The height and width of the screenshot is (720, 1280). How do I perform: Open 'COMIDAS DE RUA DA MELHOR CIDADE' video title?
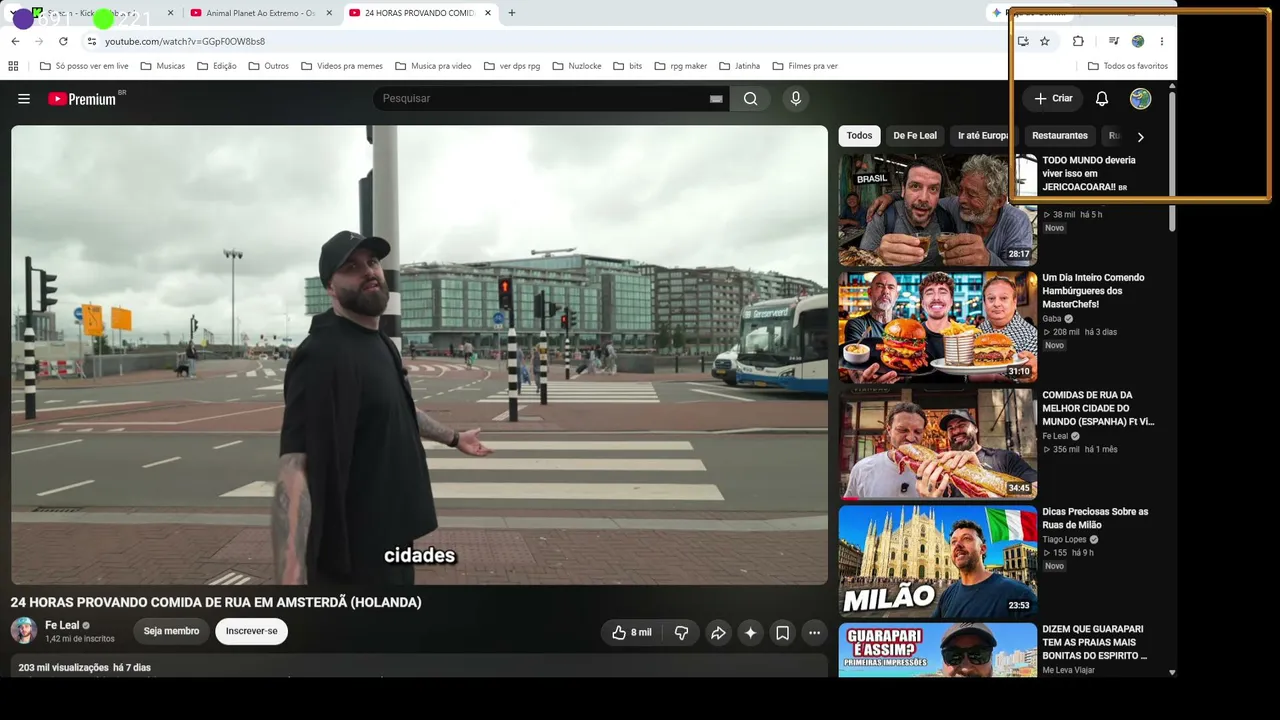[x=1098, y=408]
